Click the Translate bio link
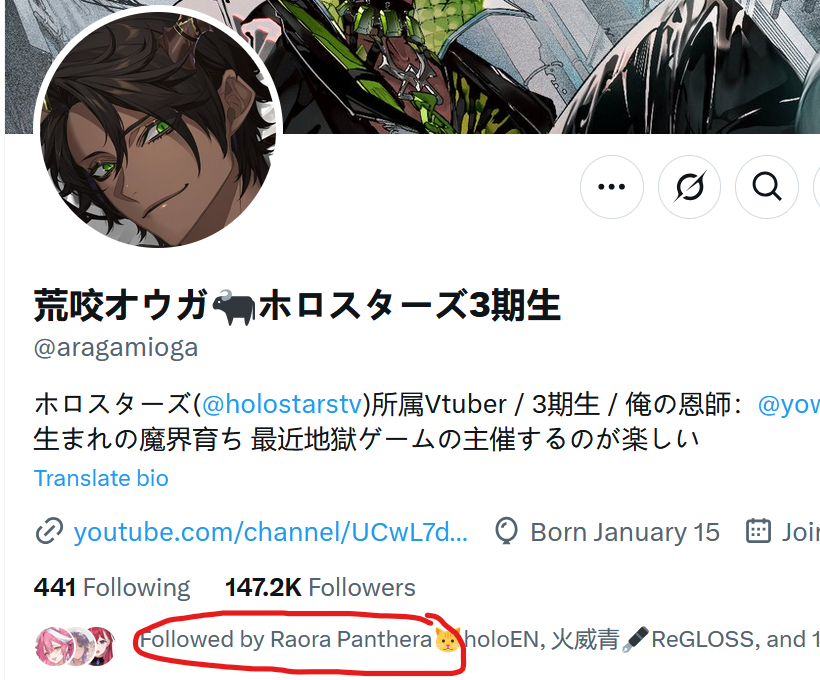 click(x=101, y=478)
